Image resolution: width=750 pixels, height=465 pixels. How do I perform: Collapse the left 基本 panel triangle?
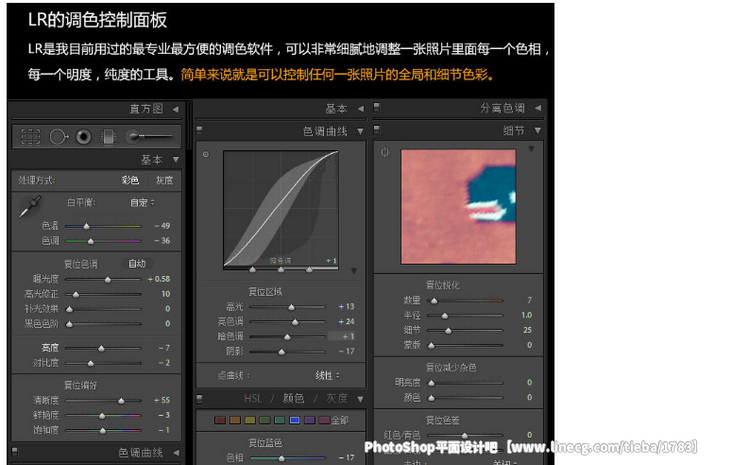pyautogui.click(x=176, y=159)
